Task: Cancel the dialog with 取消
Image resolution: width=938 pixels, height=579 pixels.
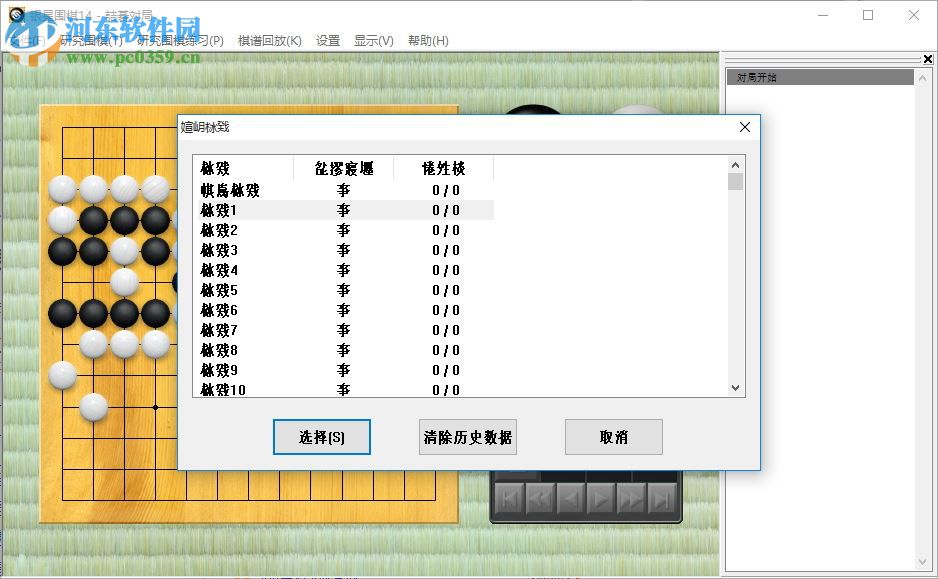Action: click(x=613, y=437)
